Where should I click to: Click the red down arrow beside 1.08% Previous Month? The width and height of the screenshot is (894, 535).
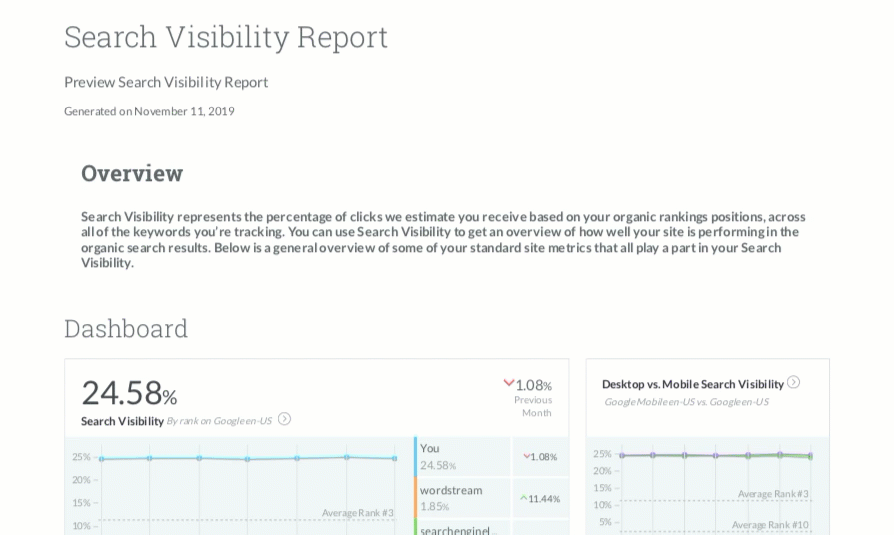point(508,383)
